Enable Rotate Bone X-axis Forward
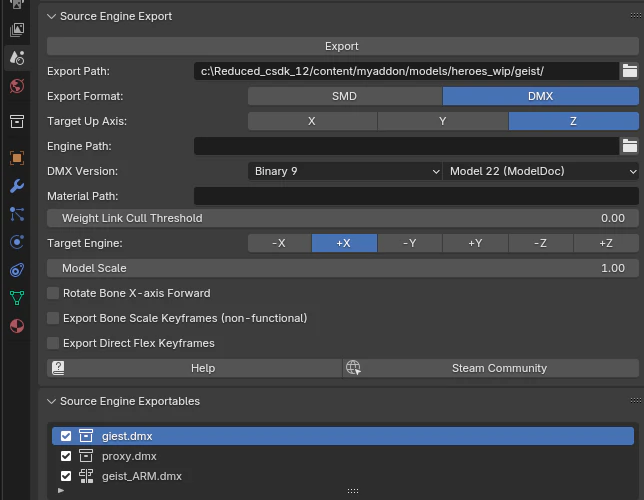This screenshot has height=500, width=644. (x=54, y=293)
